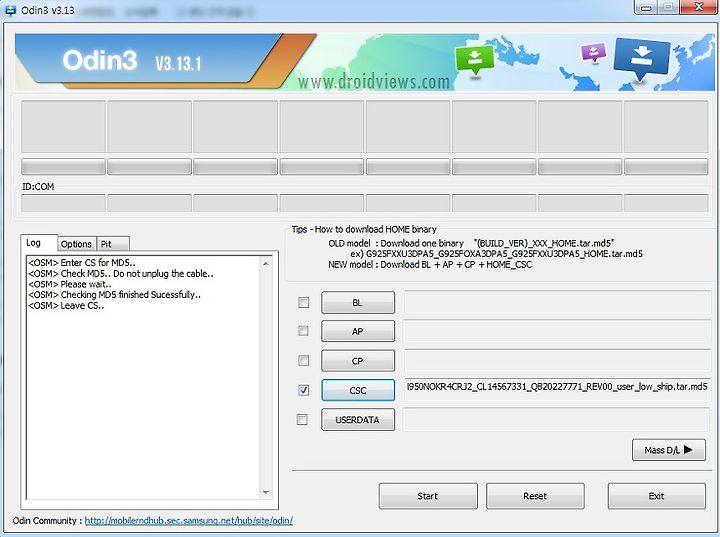720x537 pixels.
Task: Click the log scrollbar down arrow
Action: [266, 492]
